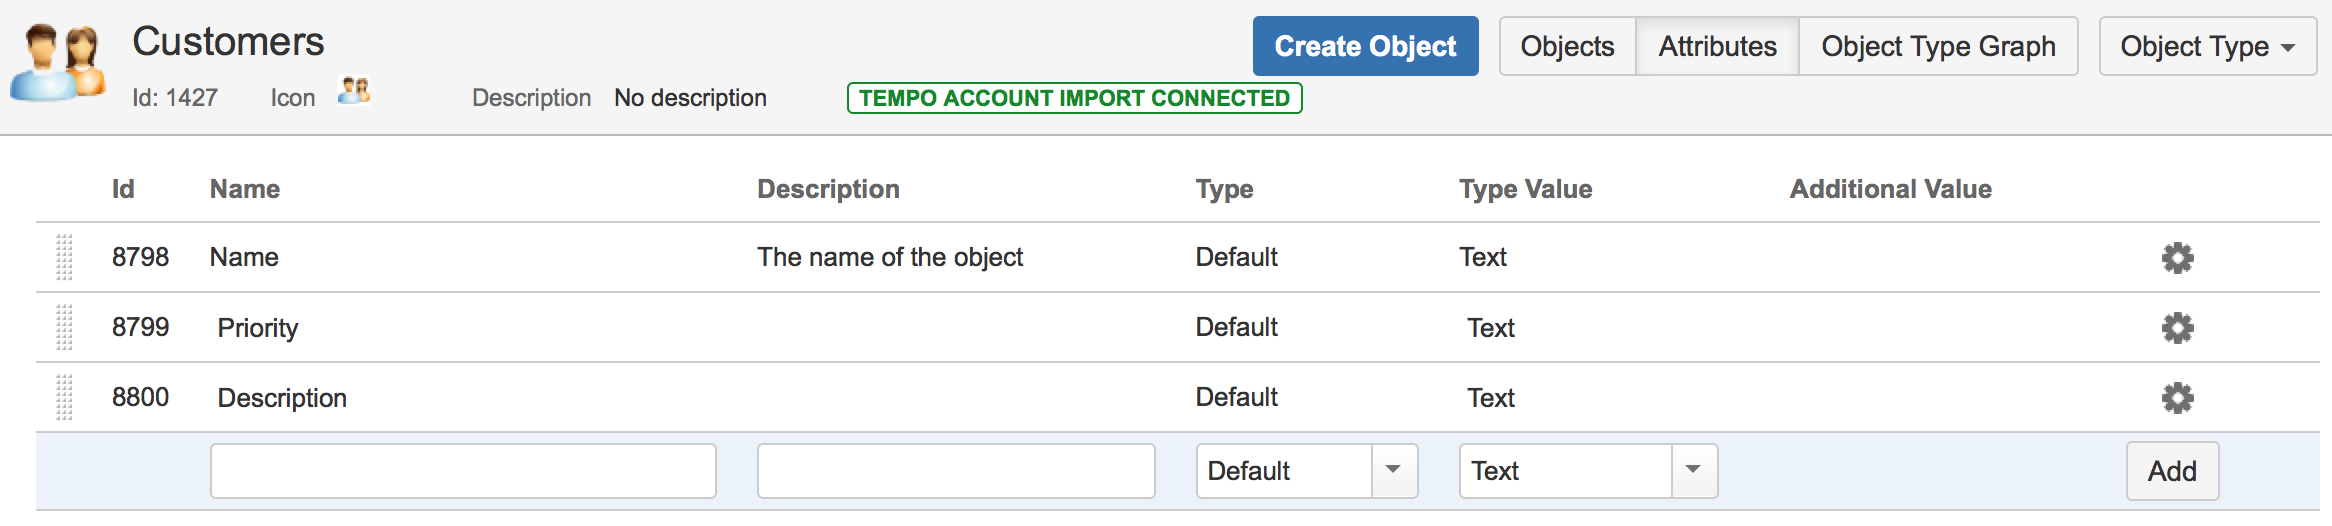Click small icon next to Icon label
The height and width of the screenshot is (526, 2332).
click(354, 92)
